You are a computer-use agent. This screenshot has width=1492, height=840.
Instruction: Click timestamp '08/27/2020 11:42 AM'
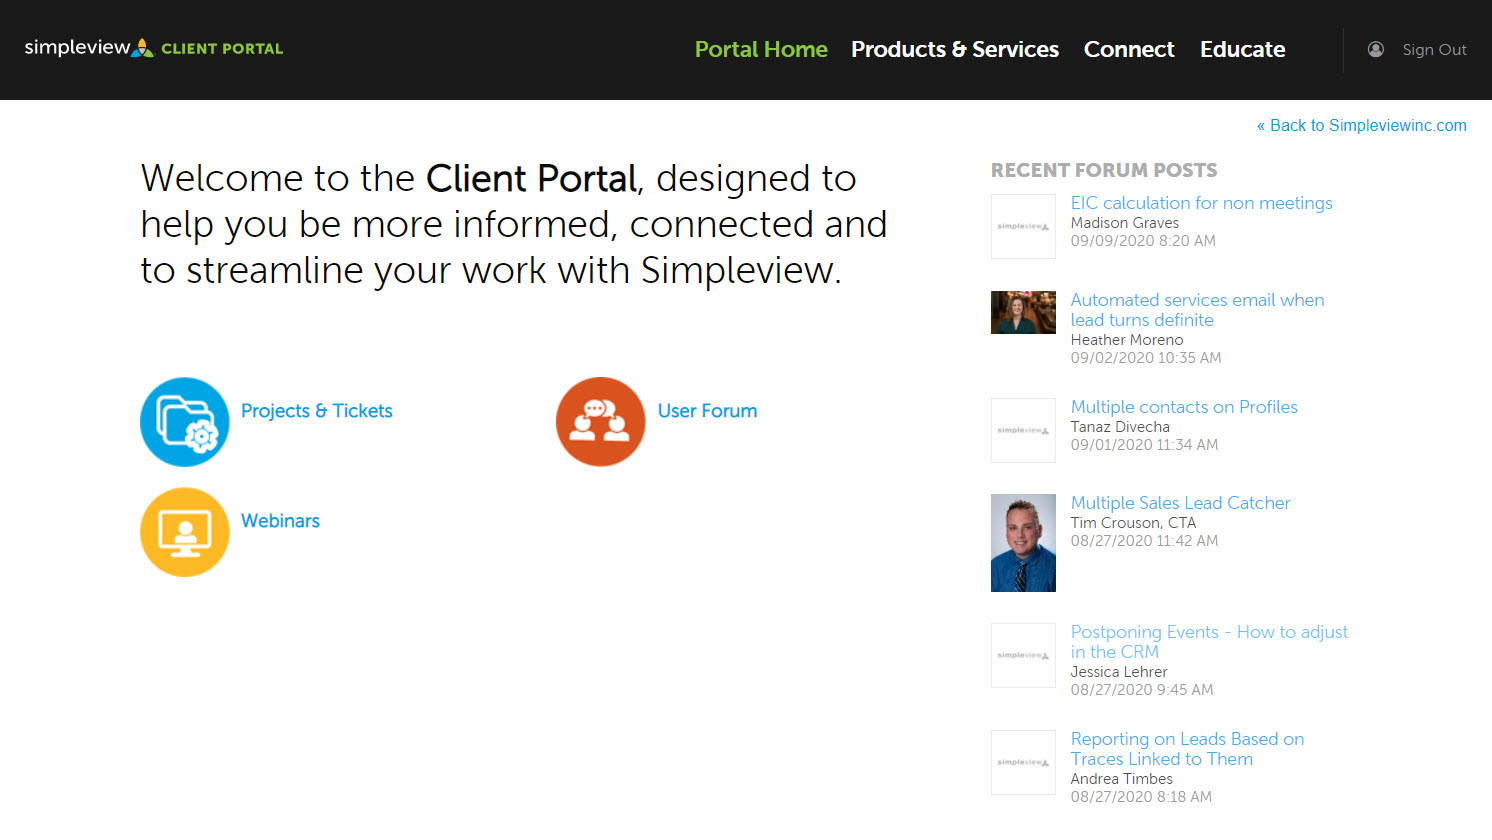1144,541
